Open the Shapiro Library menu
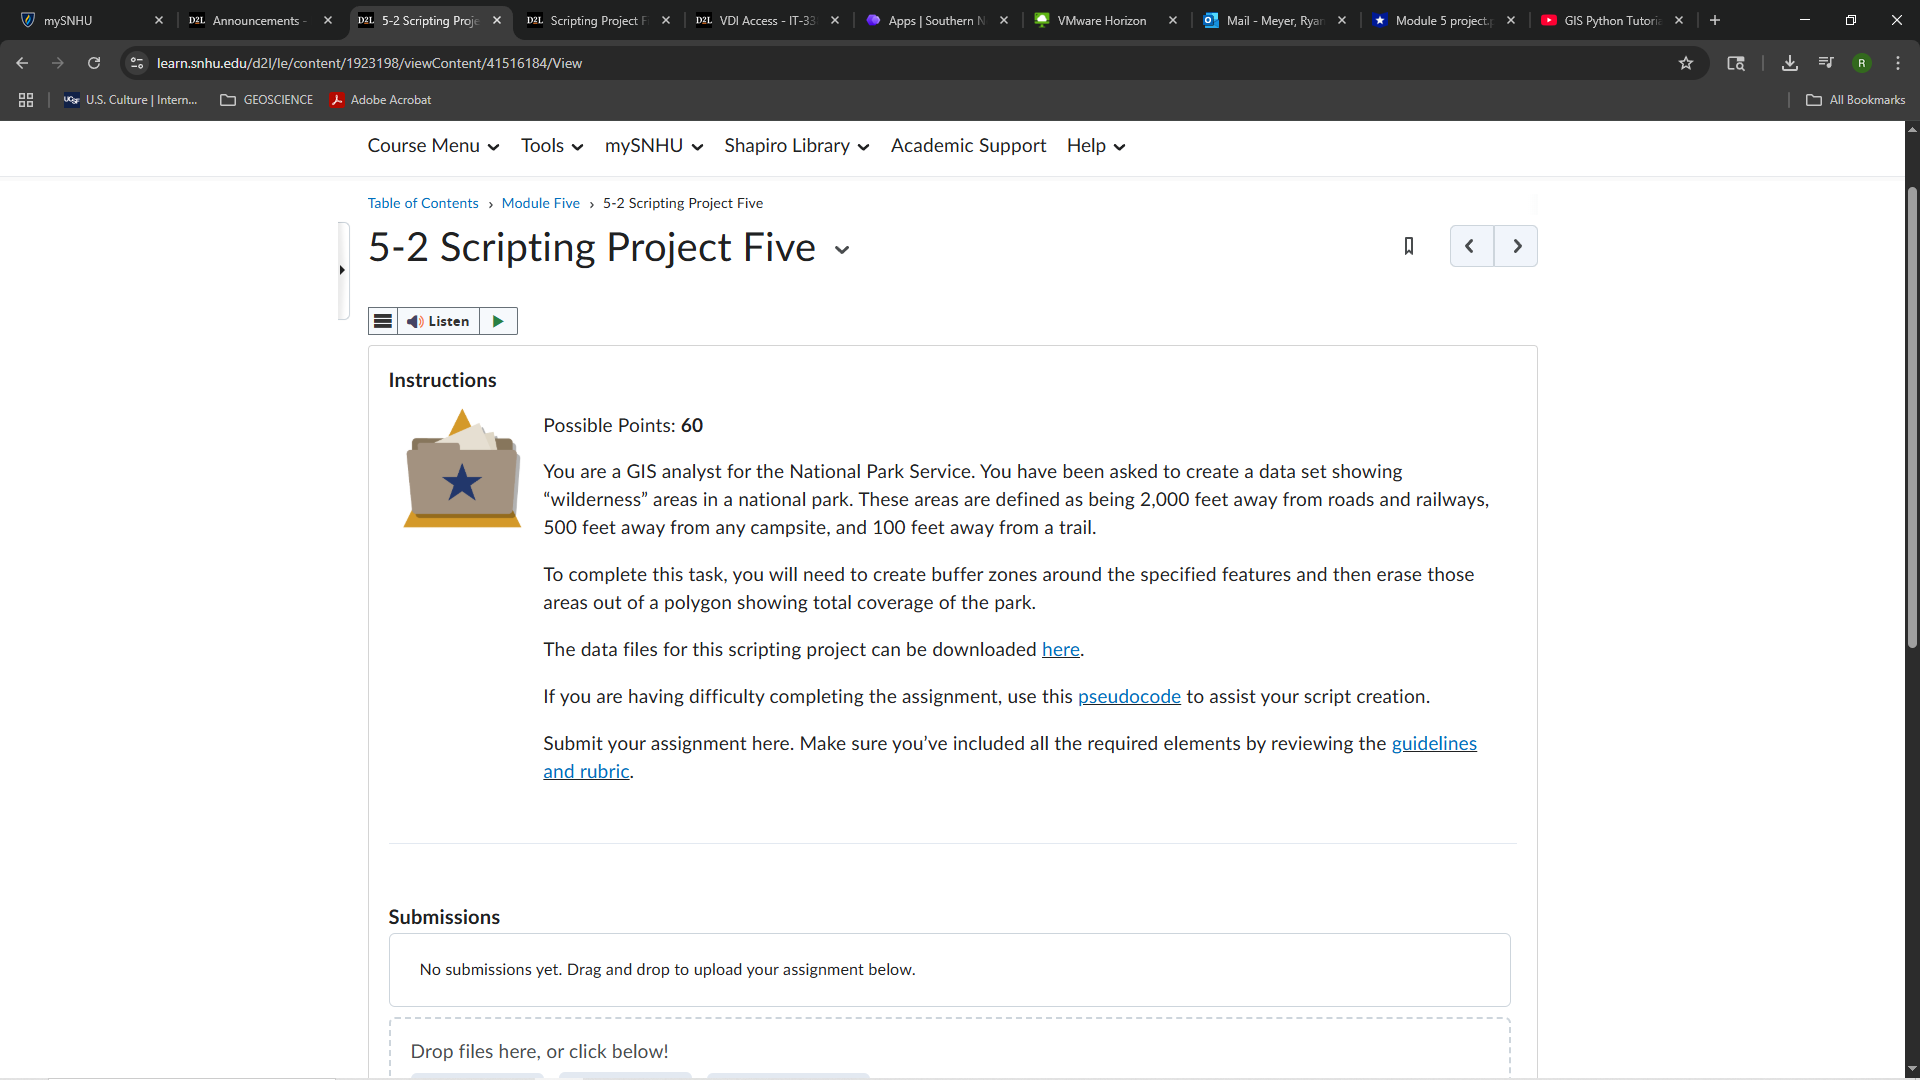Viewport: 1920px width, 1080px height. coord(795,146)
